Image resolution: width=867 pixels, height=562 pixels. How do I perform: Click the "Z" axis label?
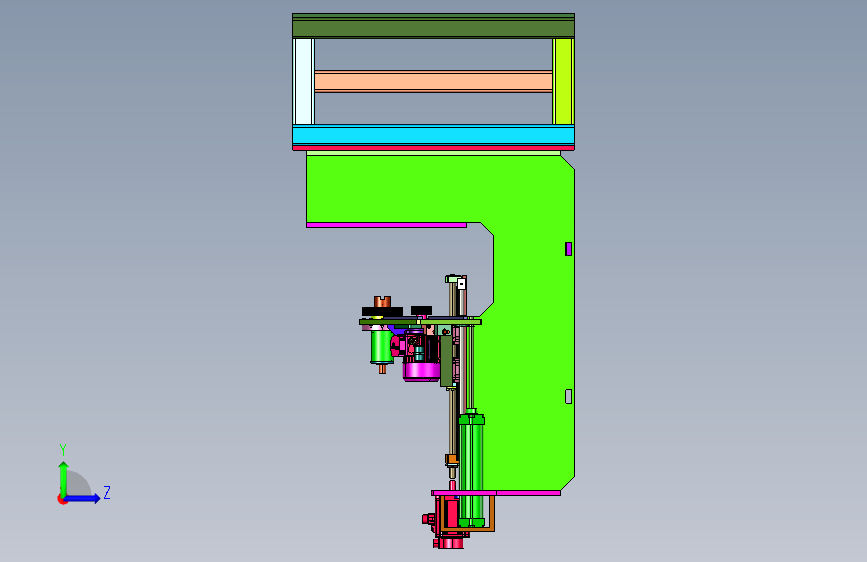[107, 492]
